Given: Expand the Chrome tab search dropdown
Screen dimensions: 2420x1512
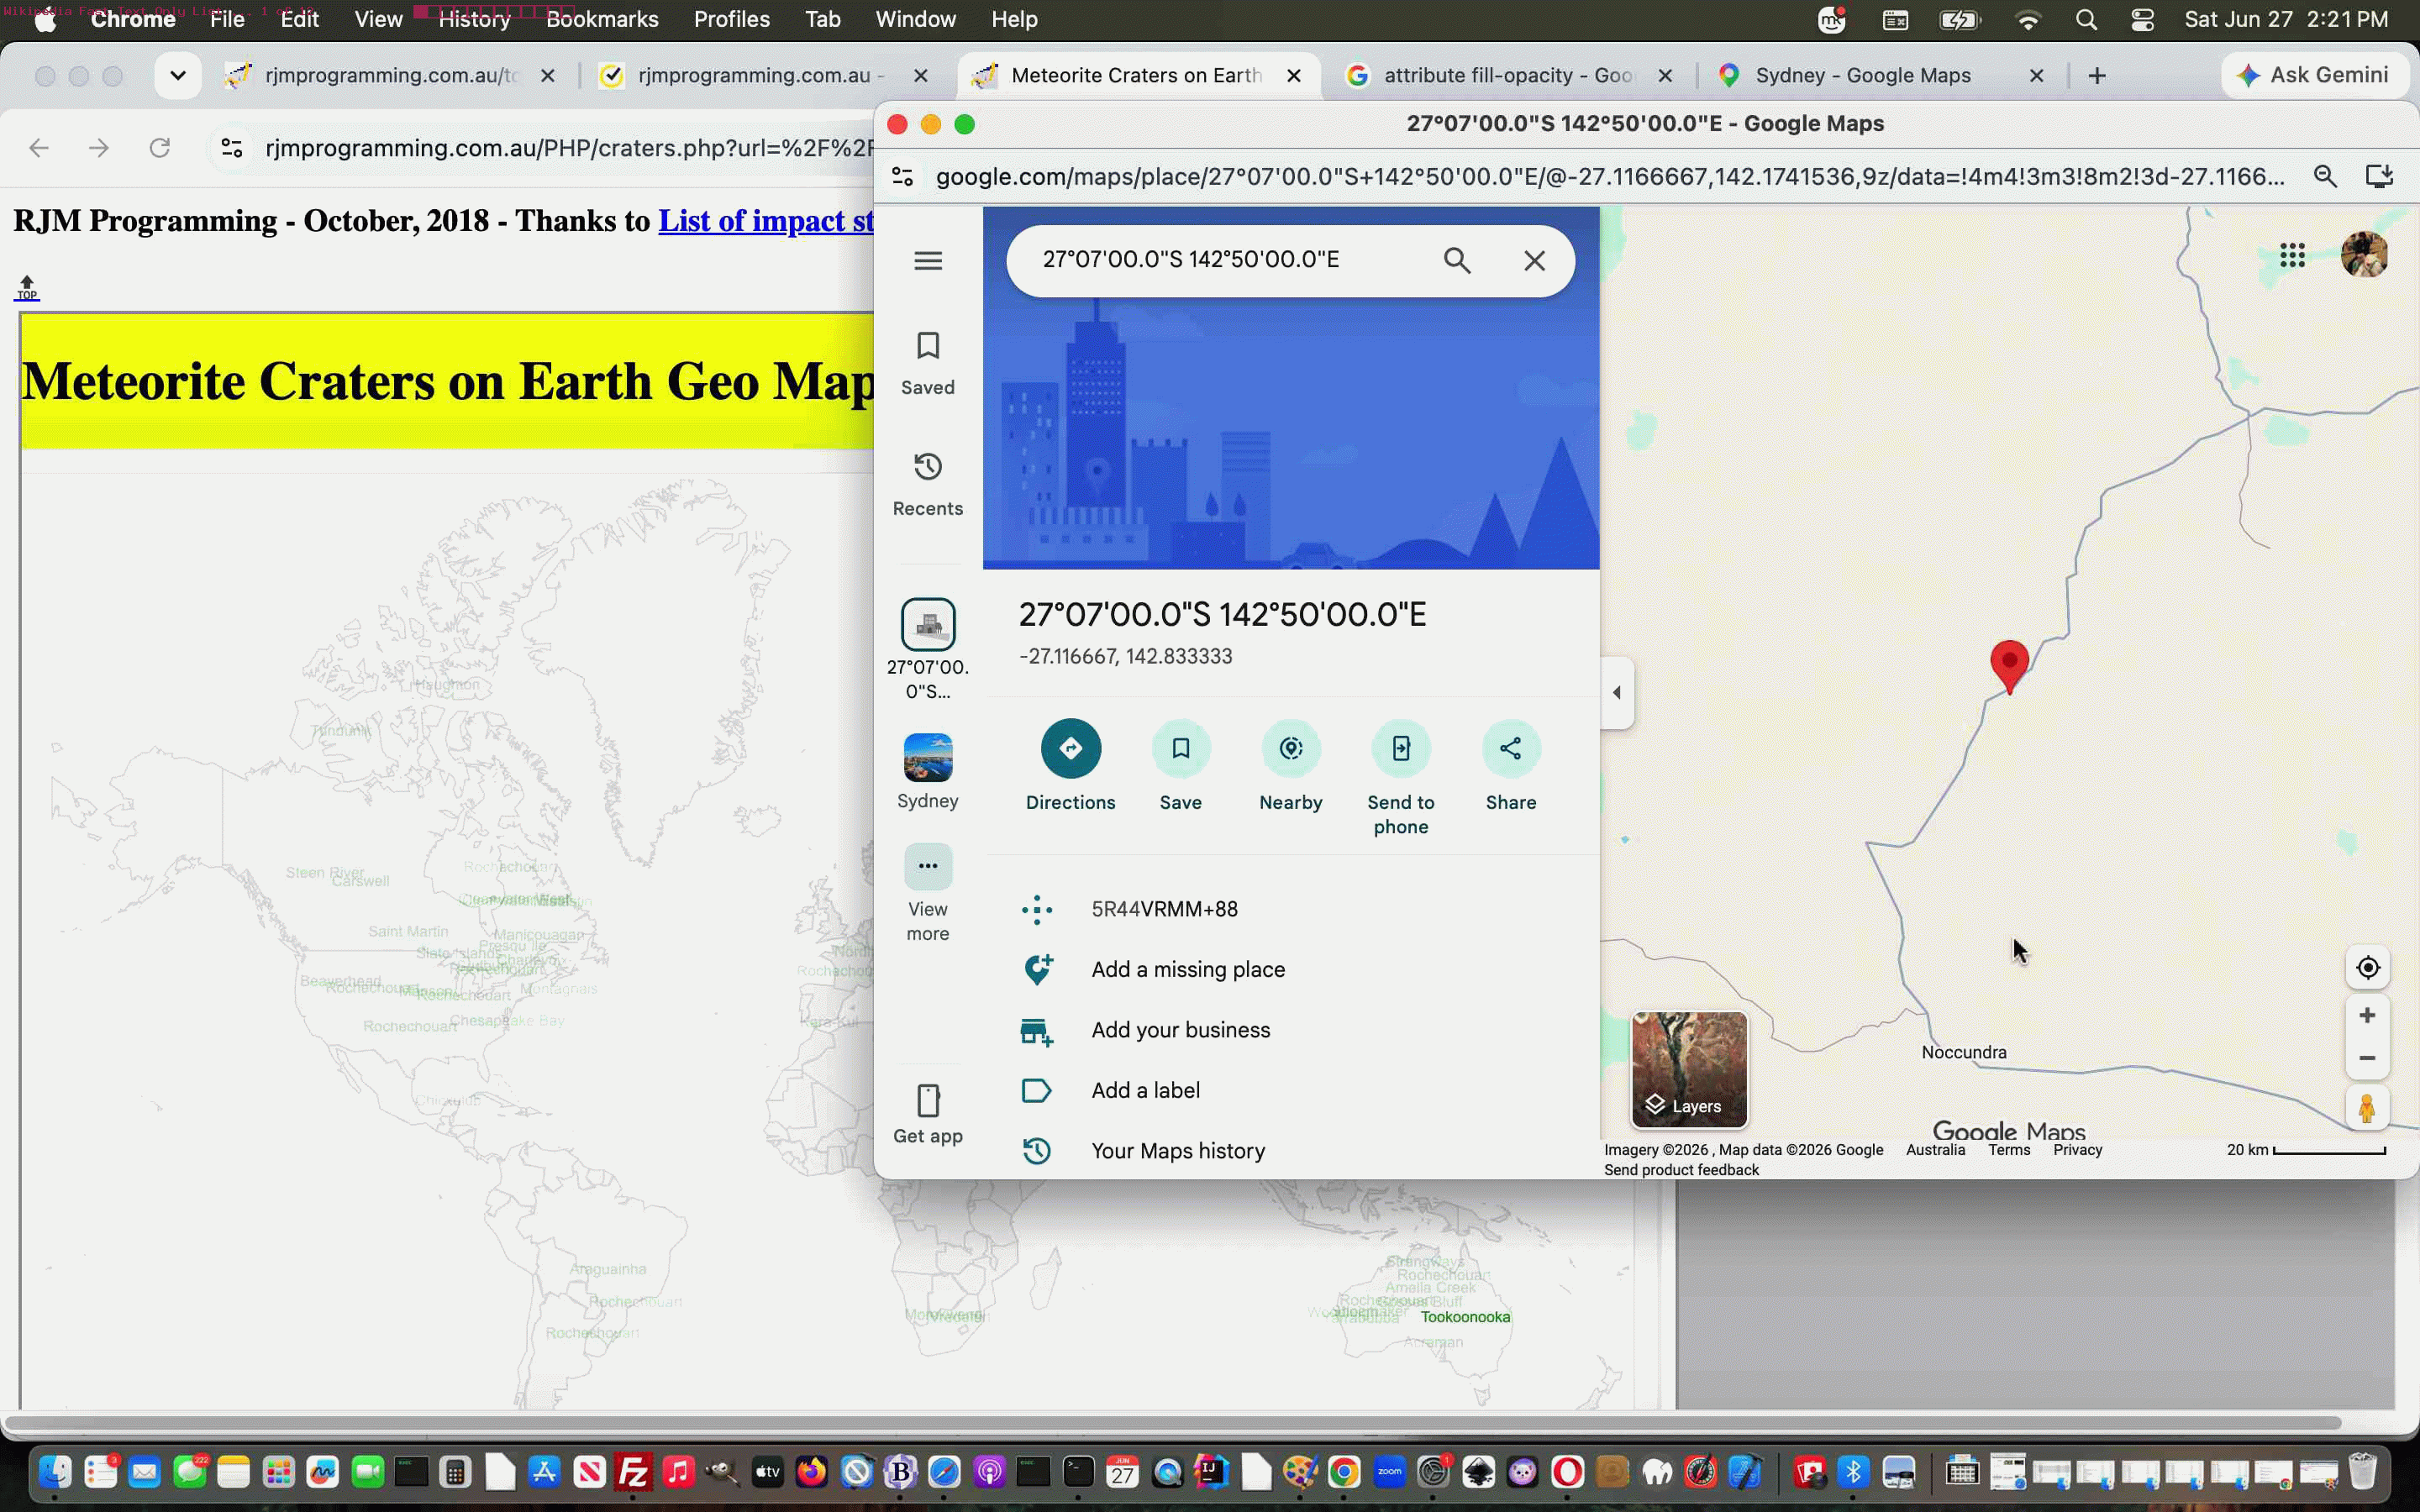Looking at the screenshot, I should pos(178,75).
